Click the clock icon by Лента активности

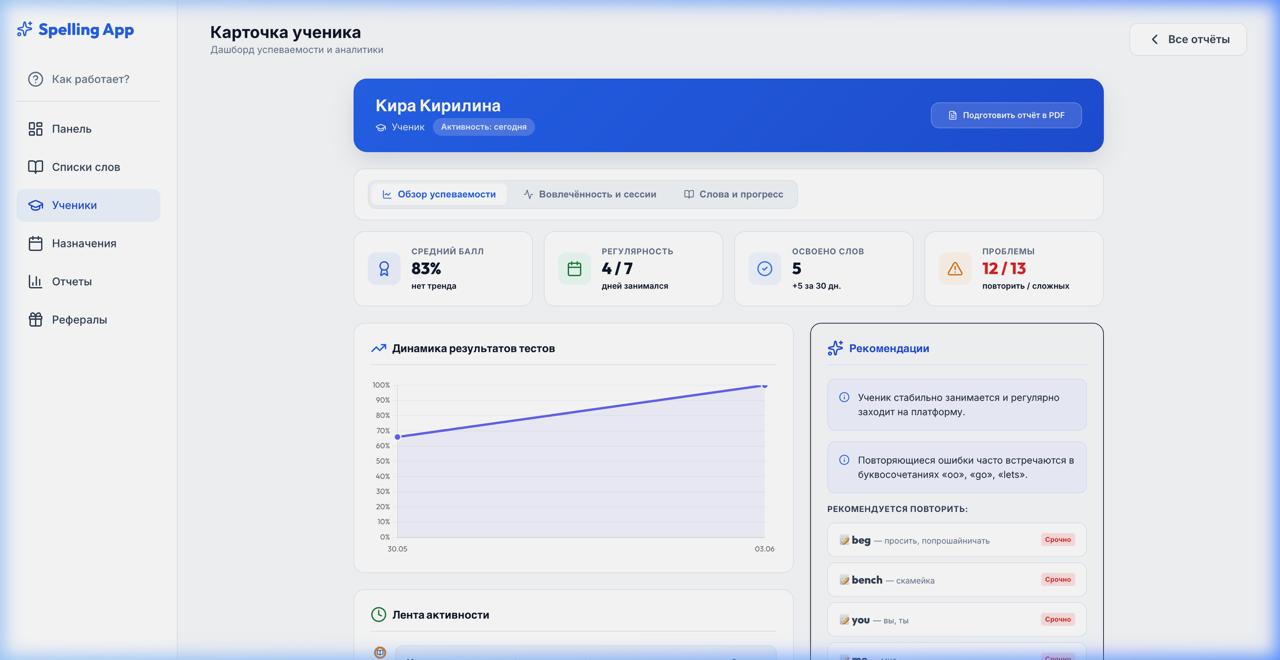click(x=378, y=614)
